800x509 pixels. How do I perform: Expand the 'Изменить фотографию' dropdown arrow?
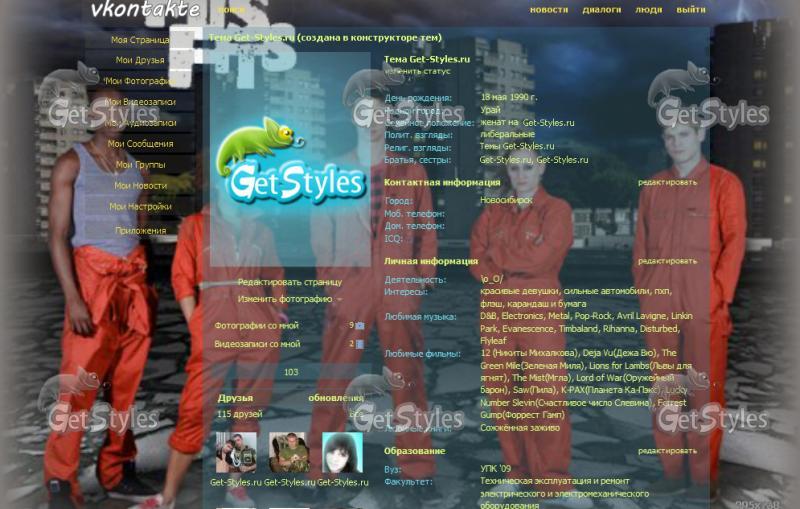(339, 299)
